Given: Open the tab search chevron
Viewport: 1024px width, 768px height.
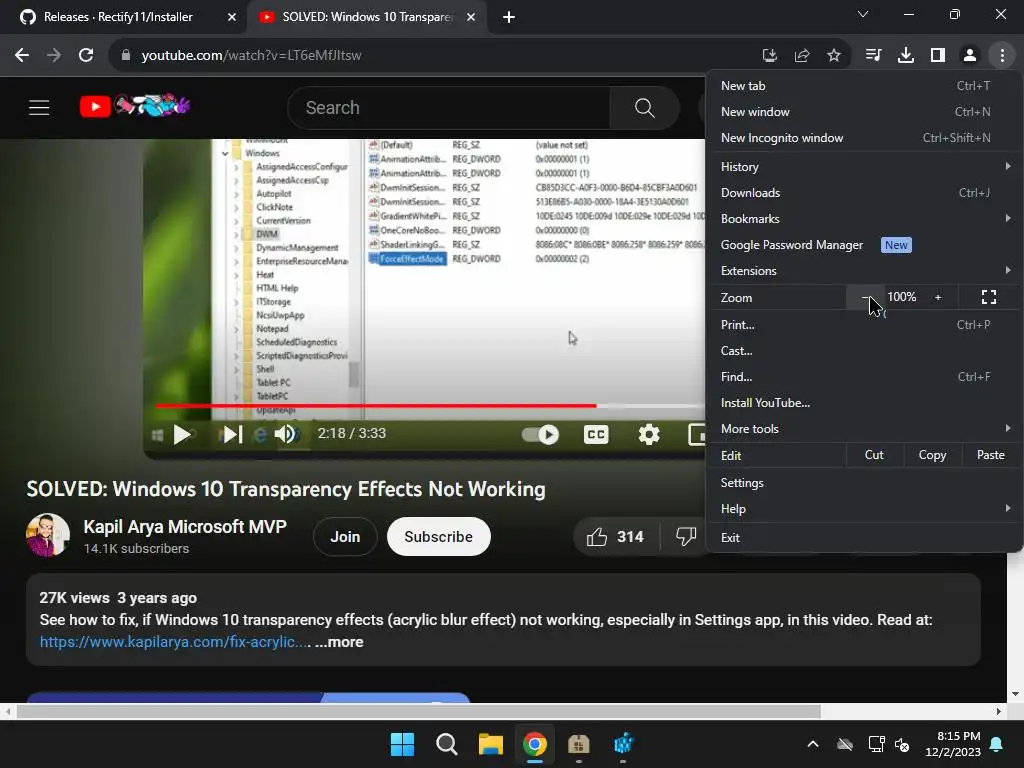Looking at the screenshot, I should tap(863, 14).
